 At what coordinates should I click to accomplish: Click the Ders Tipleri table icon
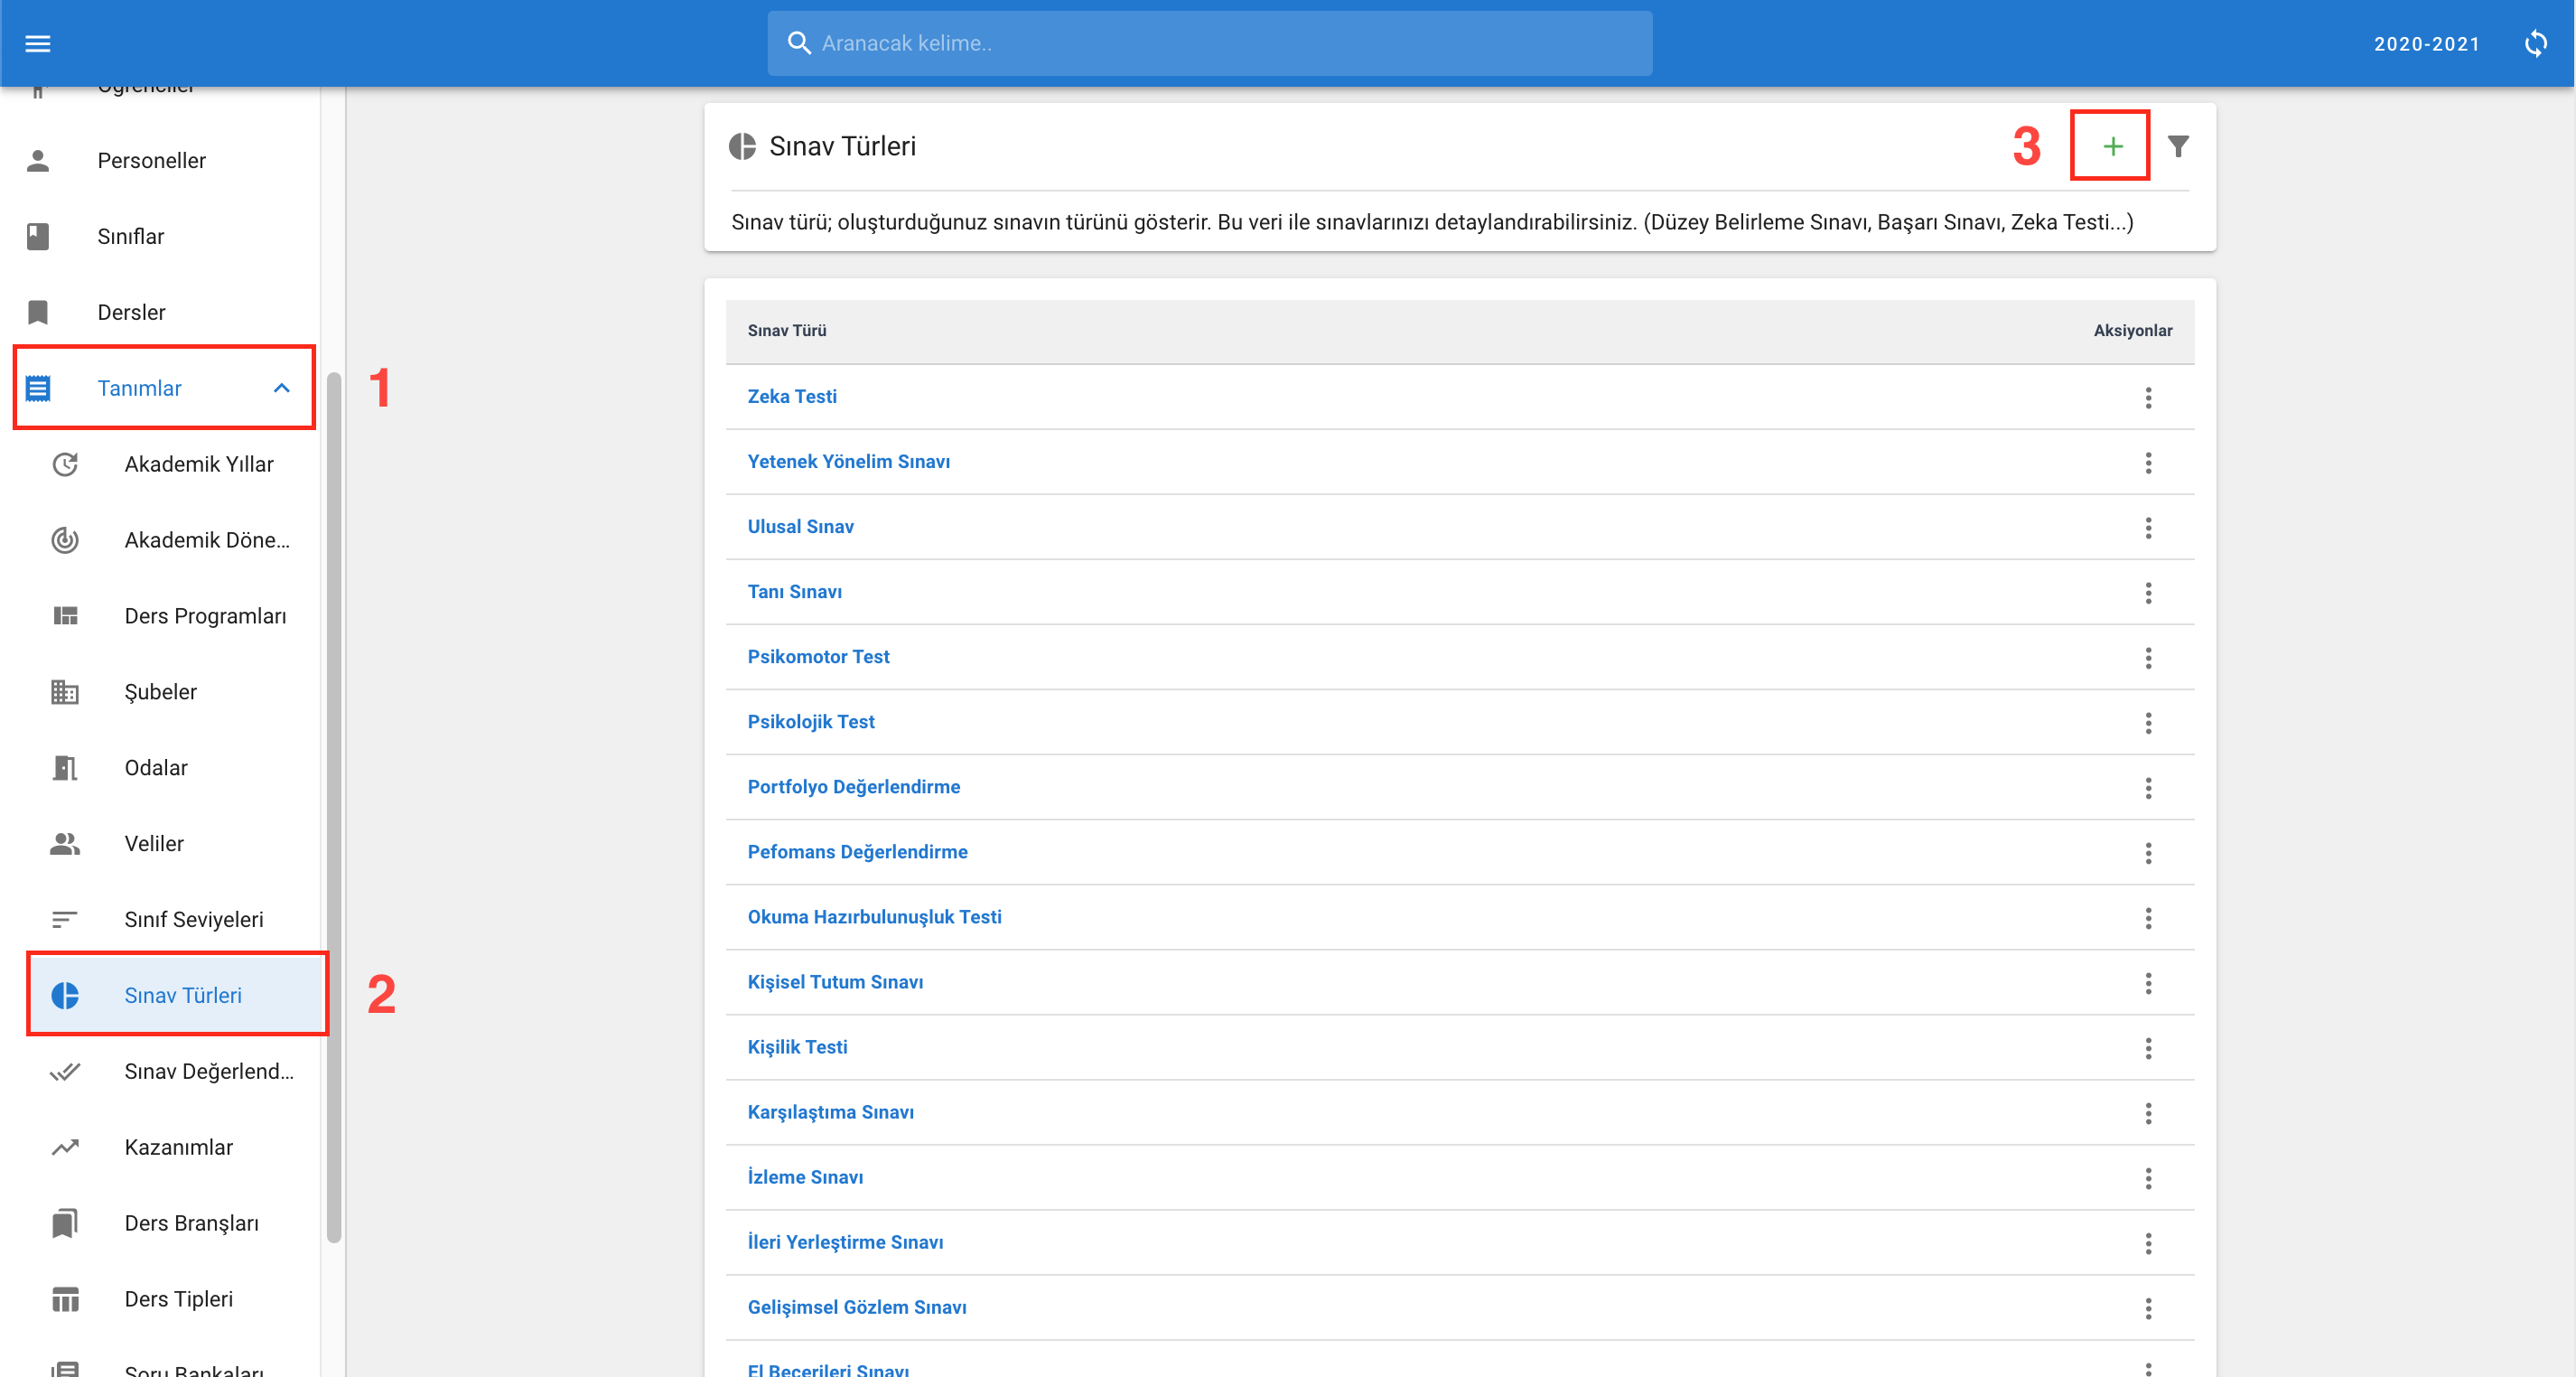click(x=65, y=1299)
